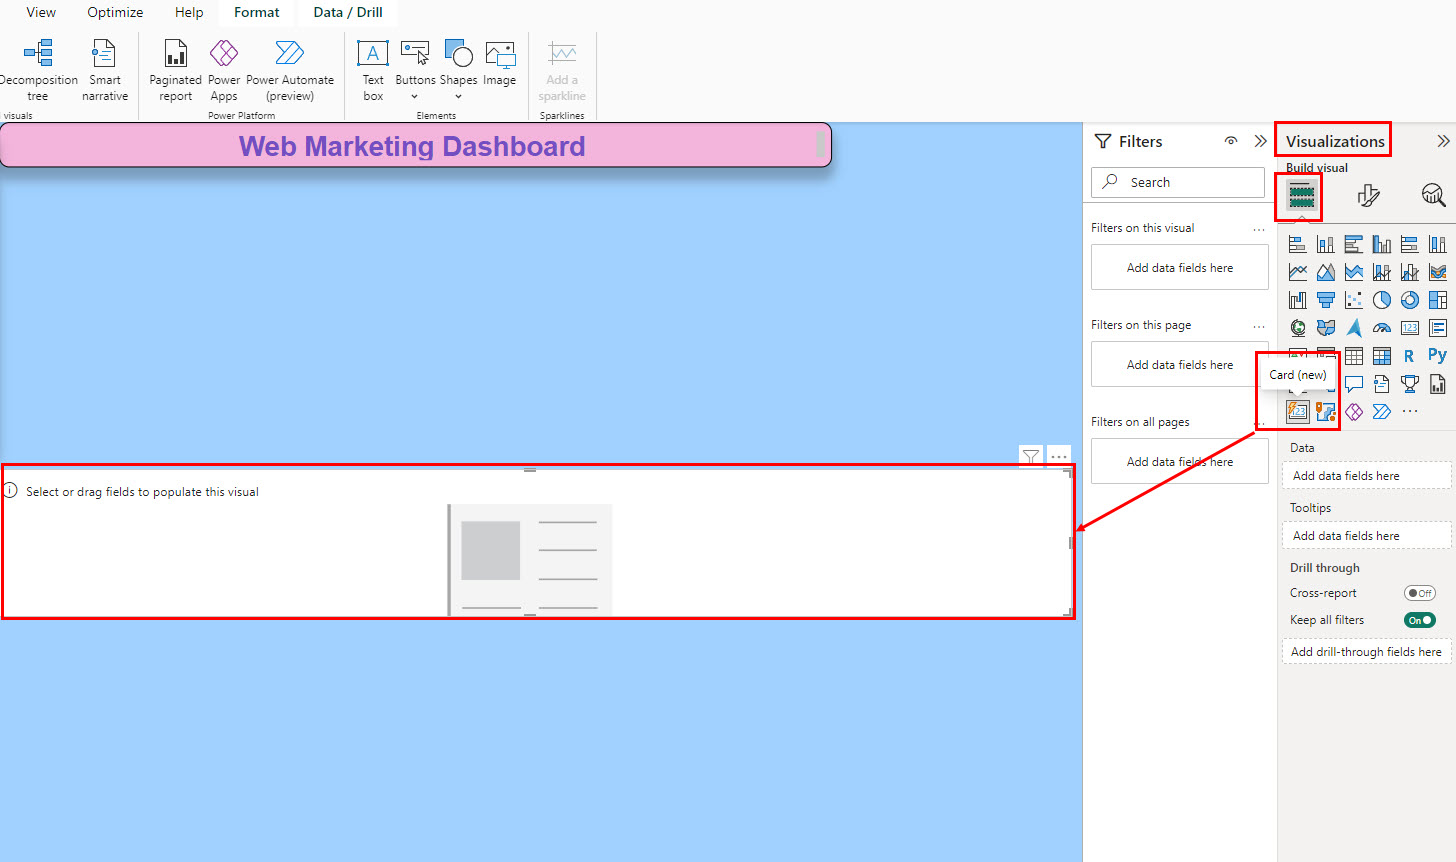Click the Add a sparkline button
Screen dimensions: 1456x862
coord(562,70)
